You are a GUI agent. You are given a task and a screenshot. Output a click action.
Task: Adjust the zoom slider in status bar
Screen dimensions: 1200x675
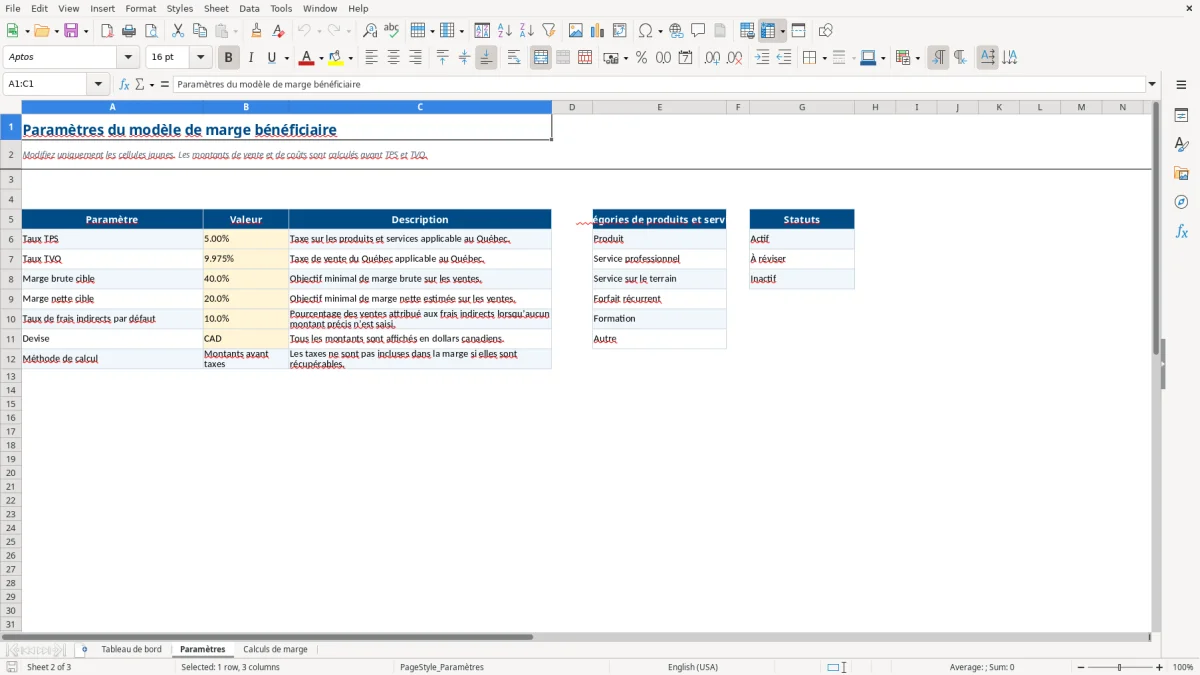[x=1120, y=667]
